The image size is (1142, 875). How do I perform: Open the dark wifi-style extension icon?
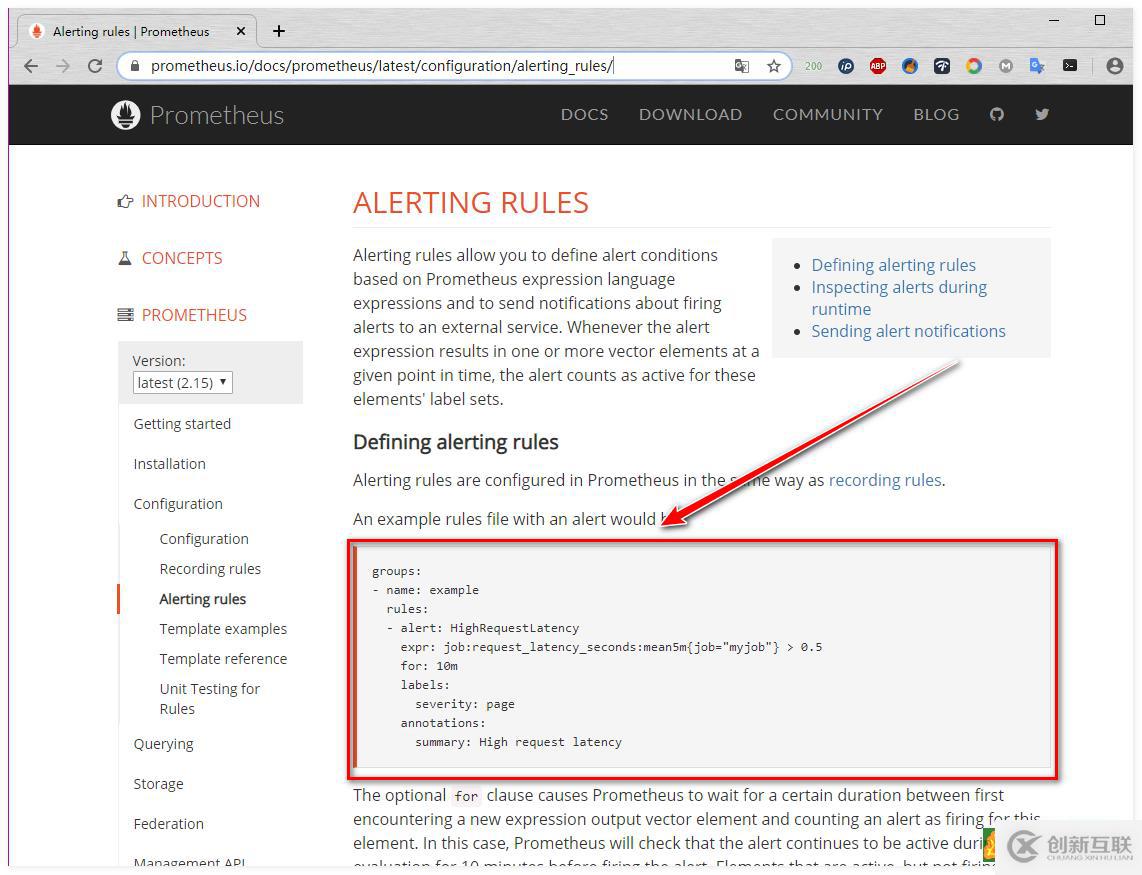pyautogui.click(x=942, y=66)
